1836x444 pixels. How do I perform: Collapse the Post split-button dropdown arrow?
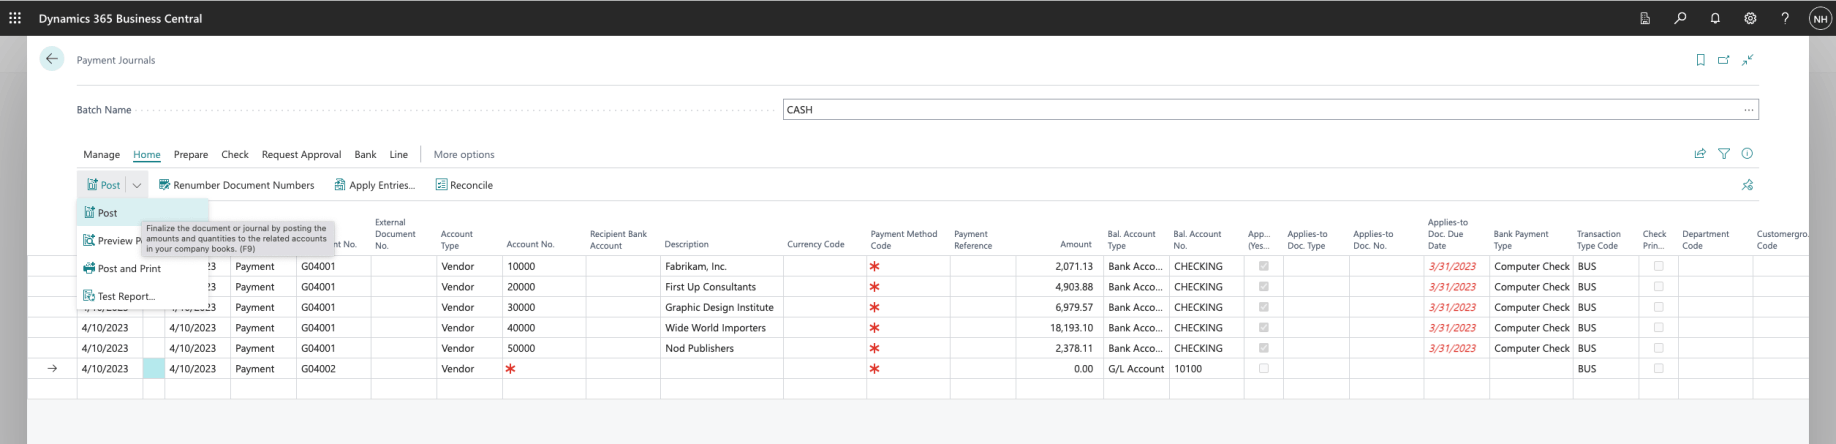point(137,185)
